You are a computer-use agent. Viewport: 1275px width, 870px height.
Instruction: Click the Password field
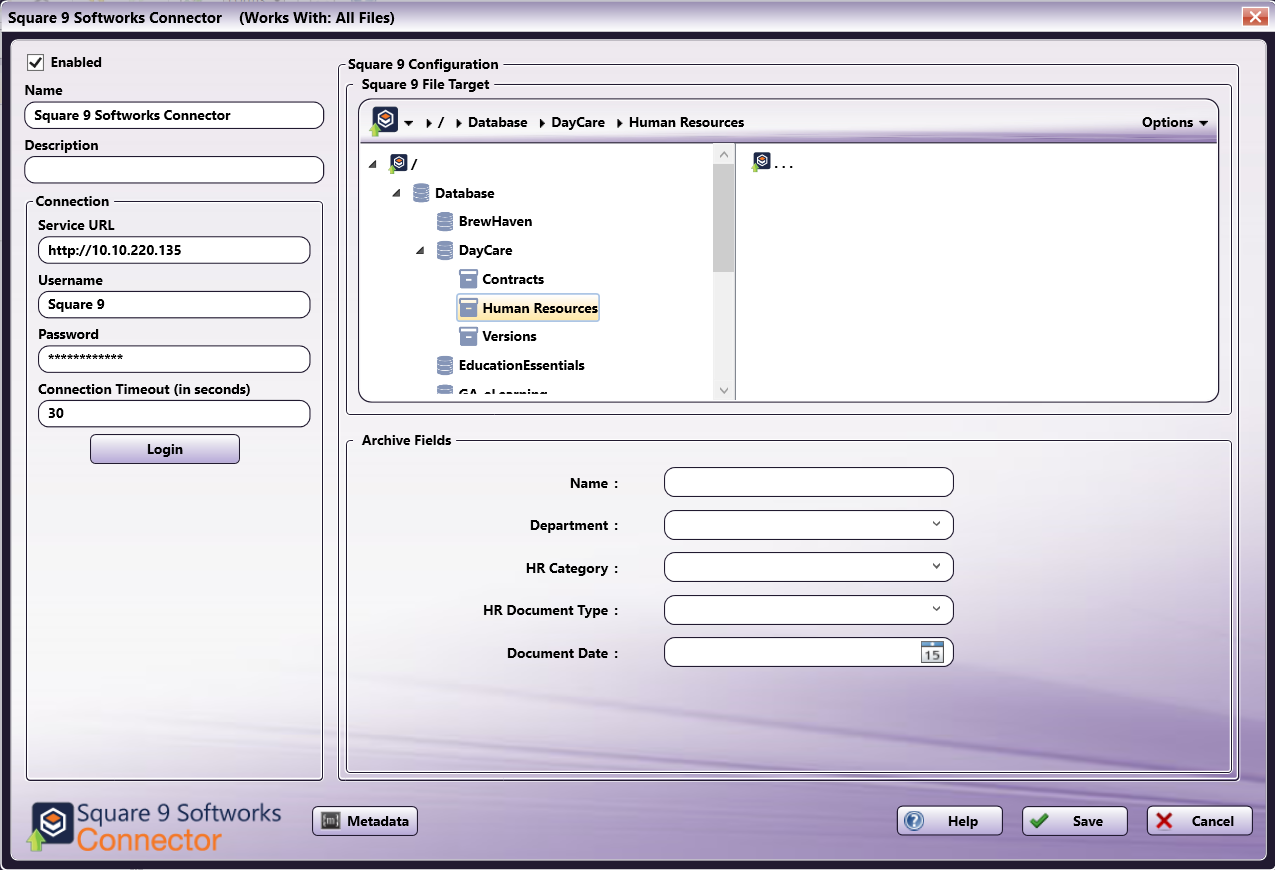click(x=174, y=359)
